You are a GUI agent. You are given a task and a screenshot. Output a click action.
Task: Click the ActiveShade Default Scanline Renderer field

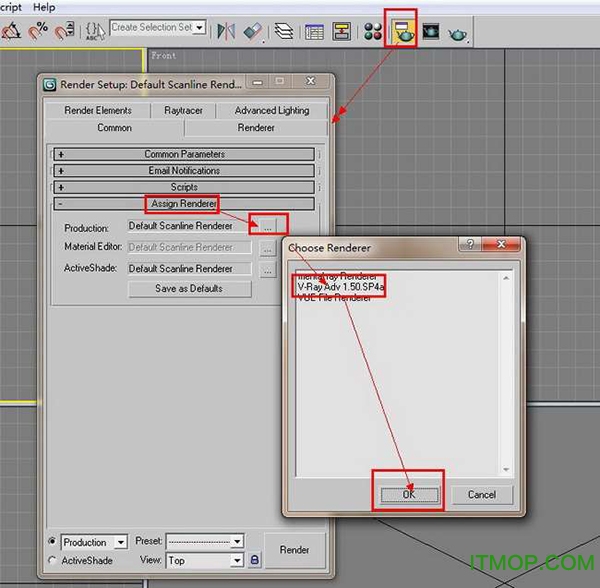[x=189, y=269]
